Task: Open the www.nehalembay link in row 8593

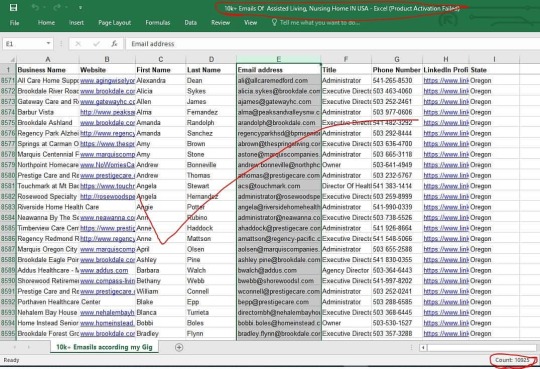Action: pyautogui.click(x=107, y=312)
